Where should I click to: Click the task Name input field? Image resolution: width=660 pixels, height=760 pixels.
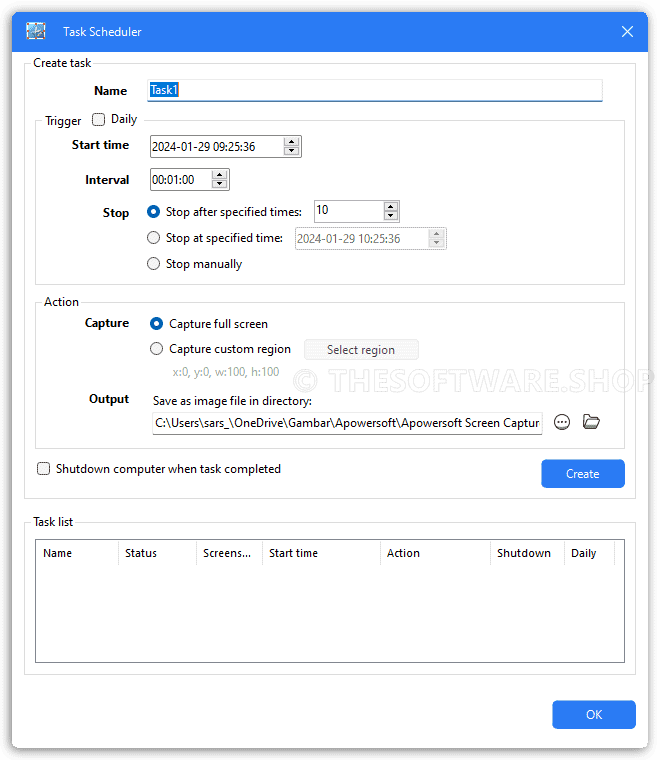coord(375,90)
